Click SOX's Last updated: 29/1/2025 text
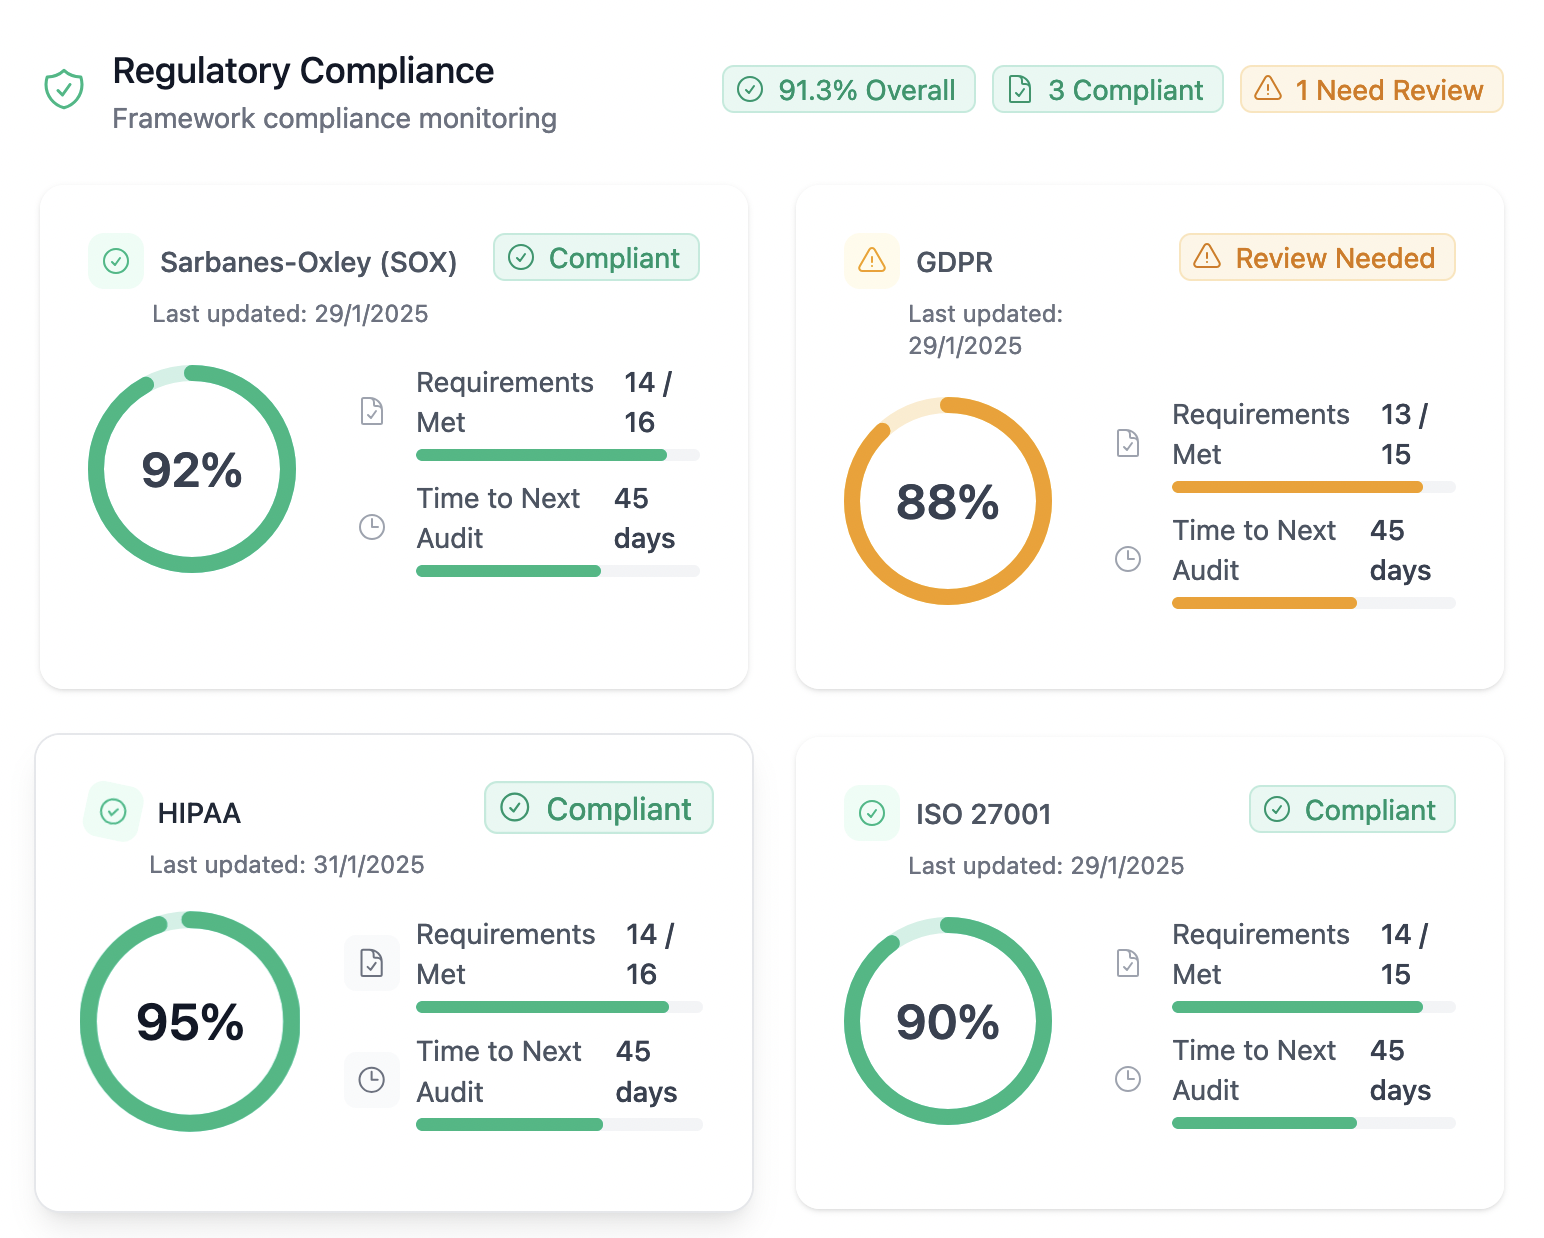This screenshot has height=1238, width=1544. tap(290, 313)
